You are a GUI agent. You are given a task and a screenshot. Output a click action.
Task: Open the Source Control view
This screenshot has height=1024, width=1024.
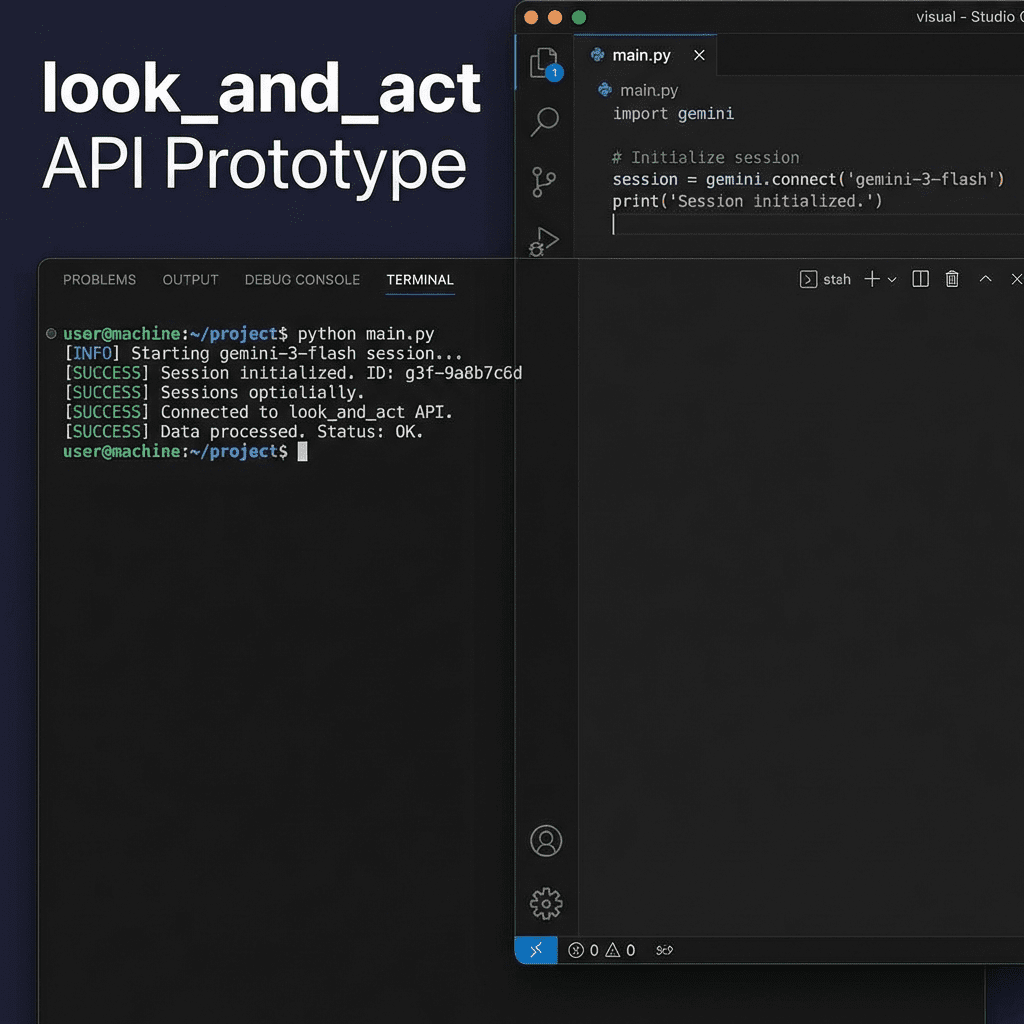[x=545, y=182]
